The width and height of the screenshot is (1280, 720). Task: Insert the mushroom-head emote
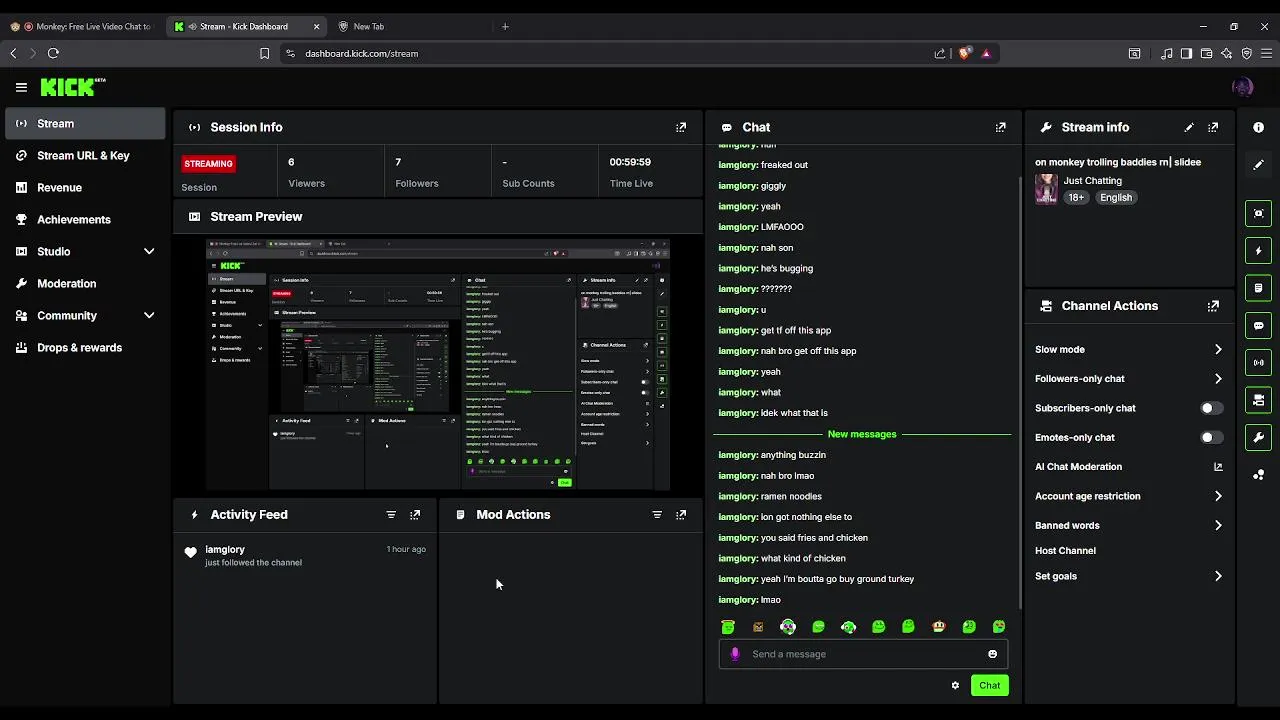(939, 627)
